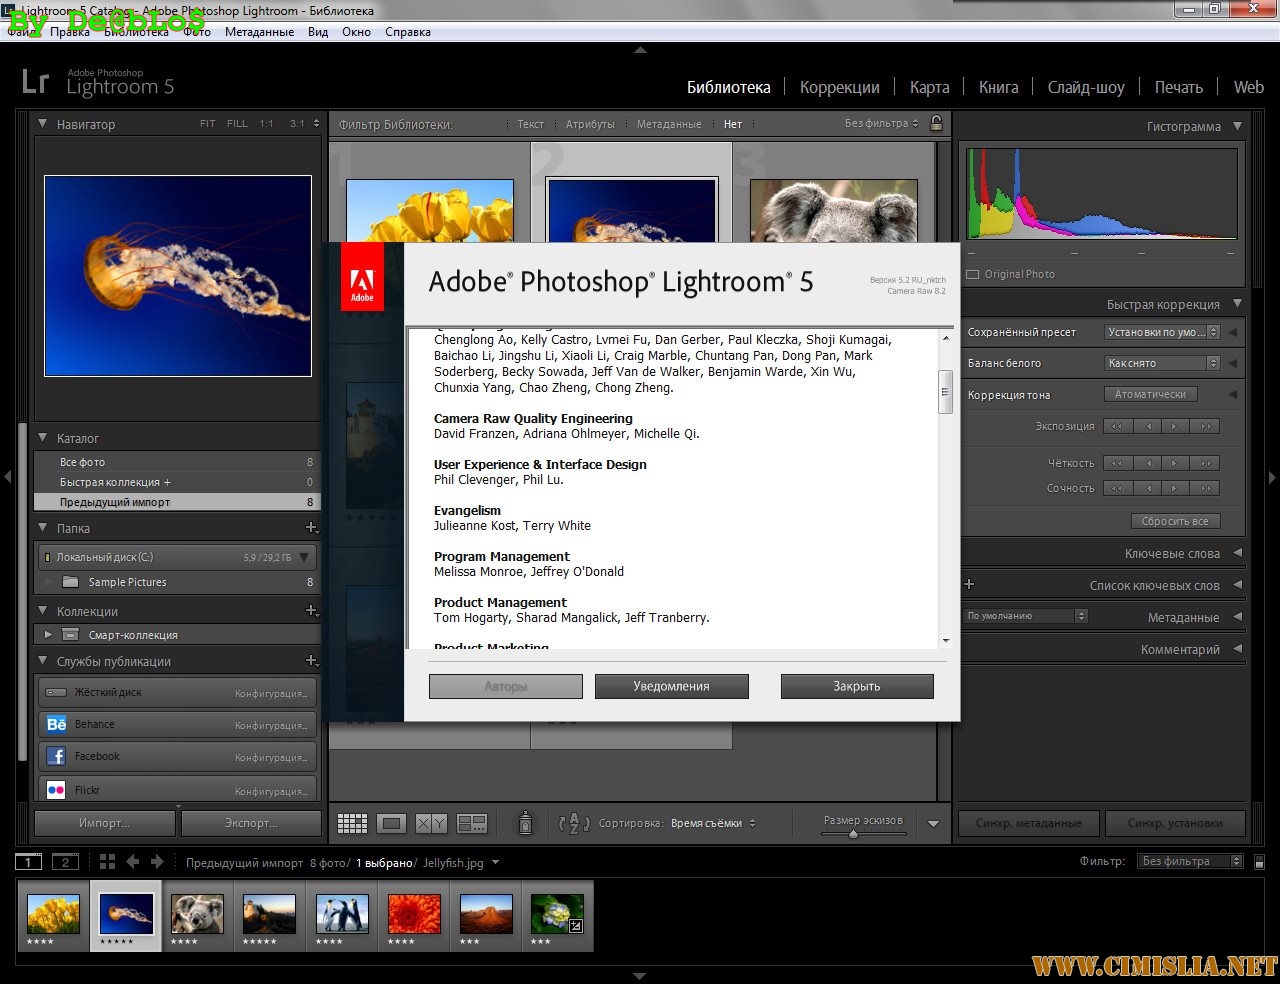Open Сохранённый пресет dropdown
This screenshot has height=984, width=1280.
click(x=1162, y=332)
